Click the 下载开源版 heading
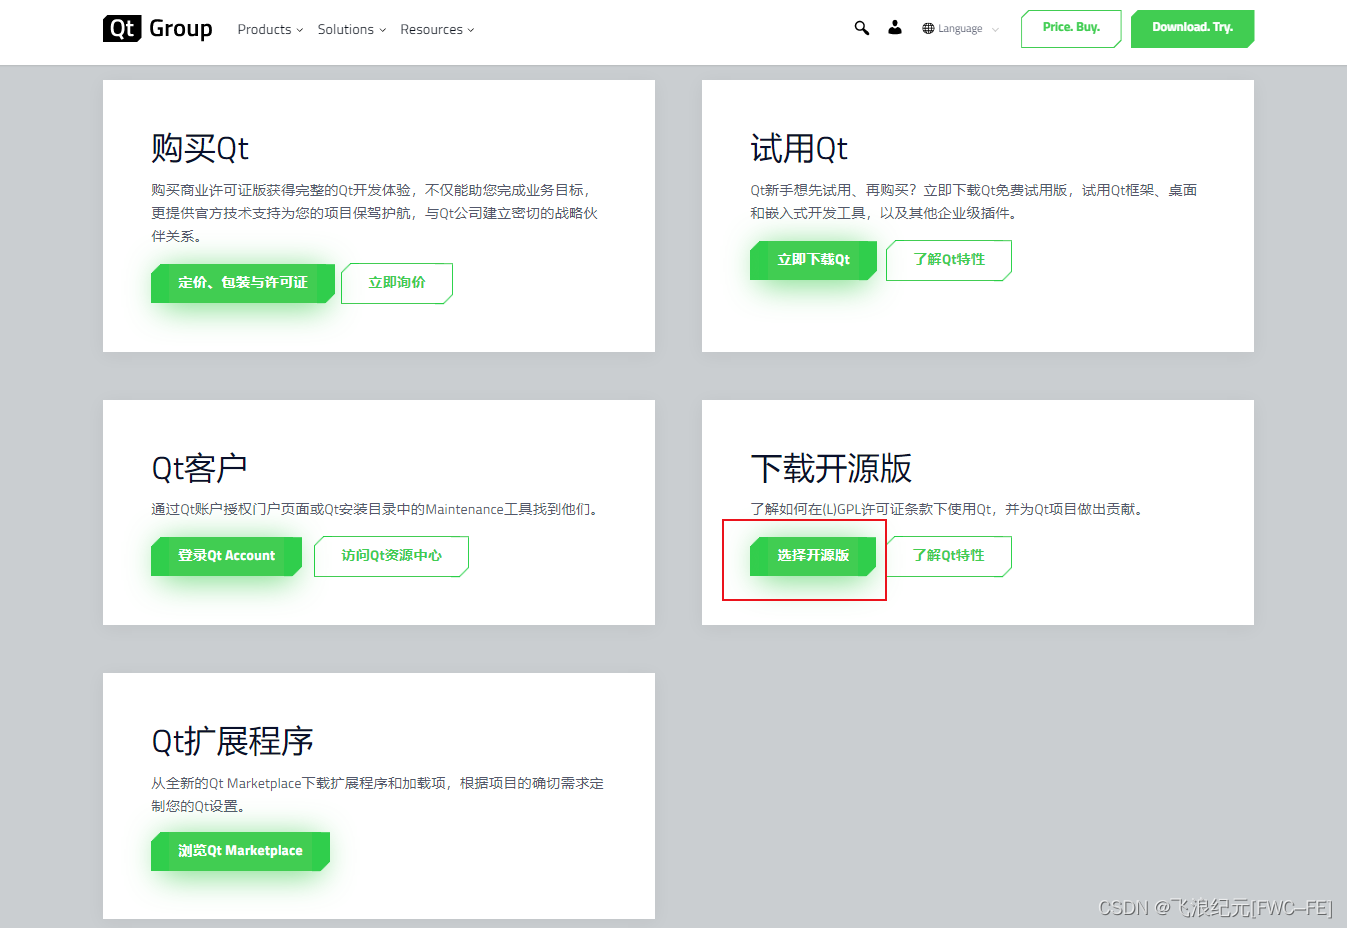Screen dimensions: 1347x928 (831, 468)
